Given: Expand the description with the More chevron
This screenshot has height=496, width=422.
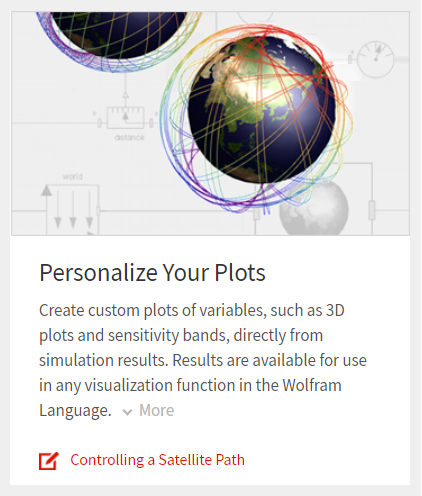Looking at the screenshot, I should (127, 412).
